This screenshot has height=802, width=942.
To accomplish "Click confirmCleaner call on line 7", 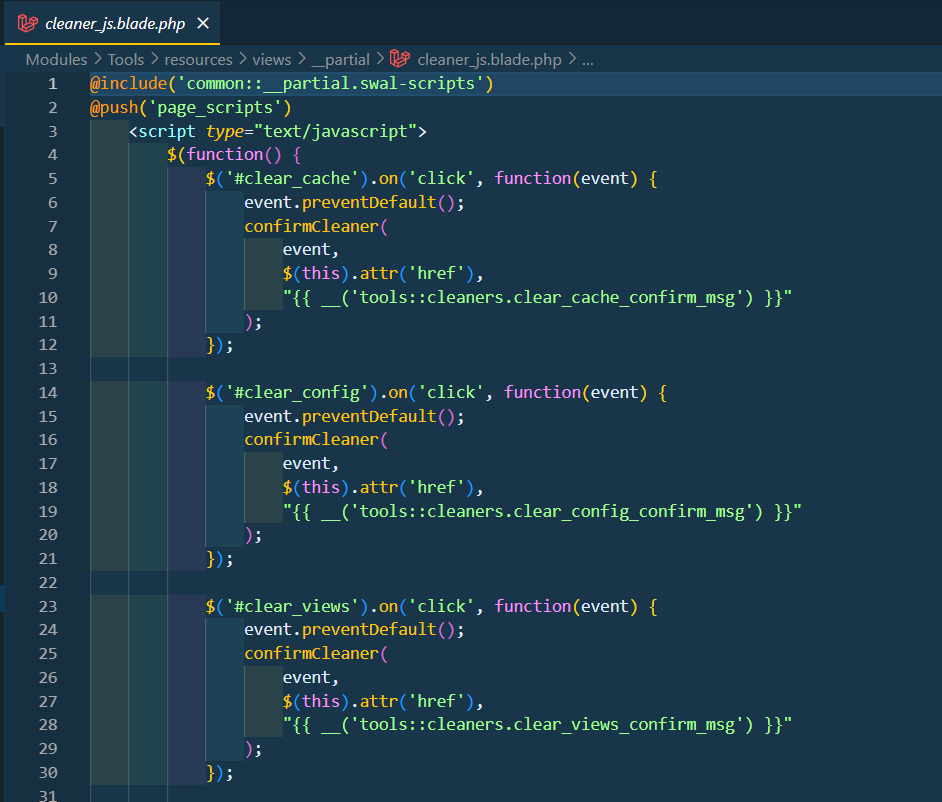I will [x=311, y=226].
